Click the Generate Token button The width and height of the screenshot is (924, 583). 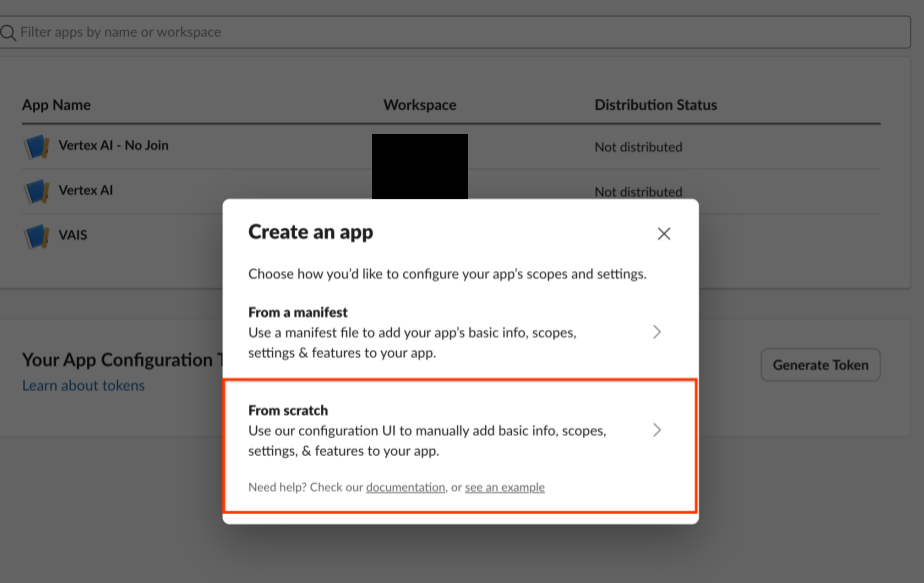click(820, 365)
